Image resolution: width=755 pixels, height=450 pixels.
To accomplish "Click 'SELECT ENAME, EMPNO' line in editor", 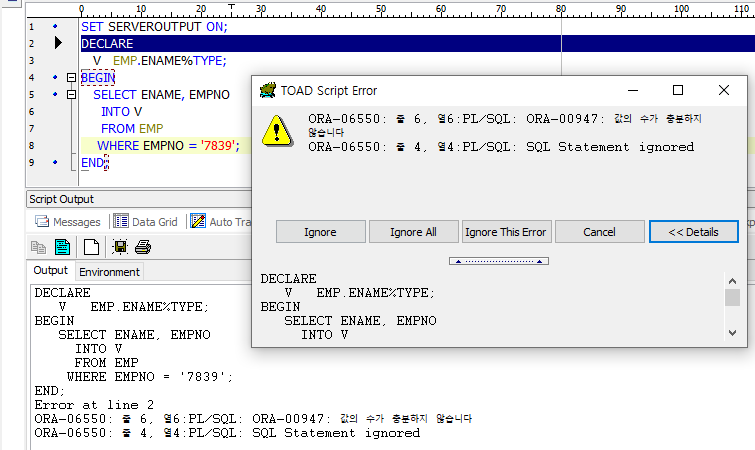I will 161,95.
